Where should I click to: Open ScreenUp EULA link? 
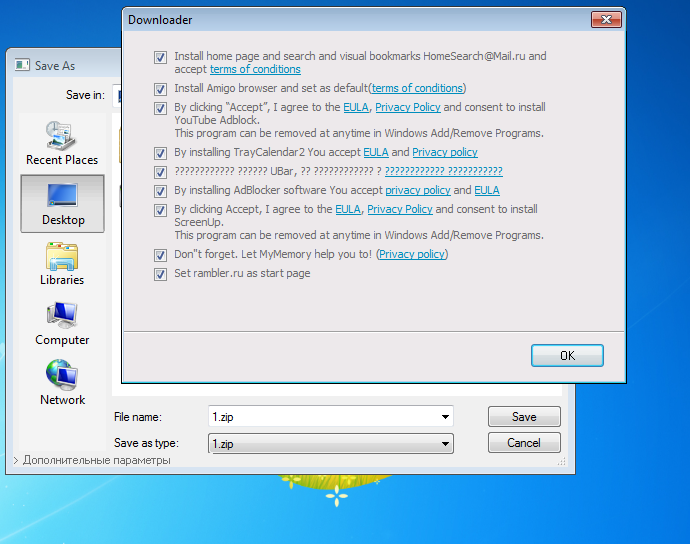pyautogui.click(x=348, y=209)
